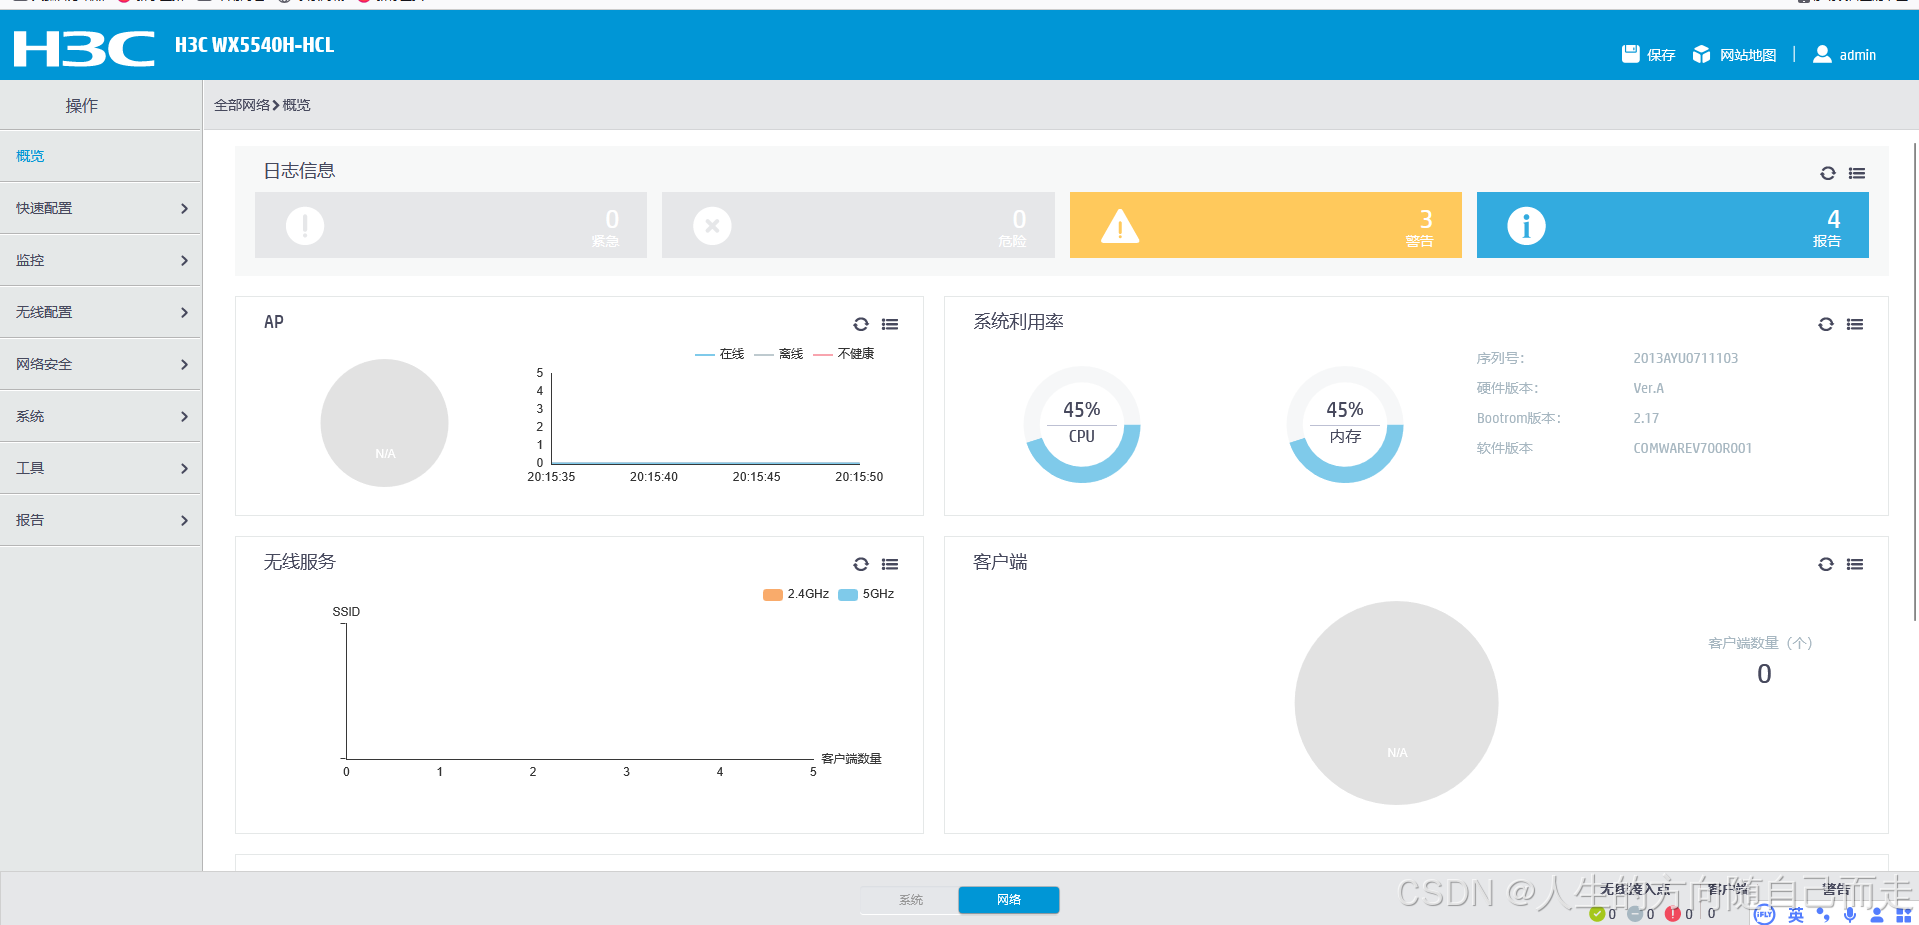Expand the 快速配置 menu
1919x925 pixels.
[x=100, y=208]
